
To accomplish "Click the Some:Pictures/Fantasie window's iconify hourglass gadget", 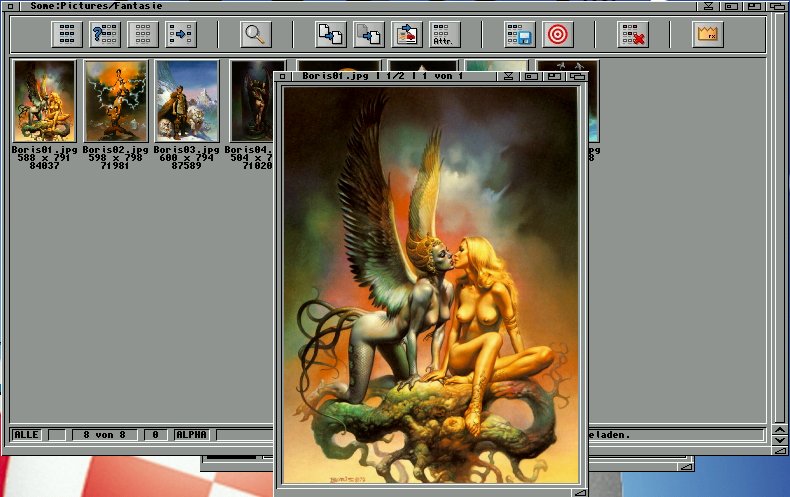I will pyautogui.click(x=708, y=6).
